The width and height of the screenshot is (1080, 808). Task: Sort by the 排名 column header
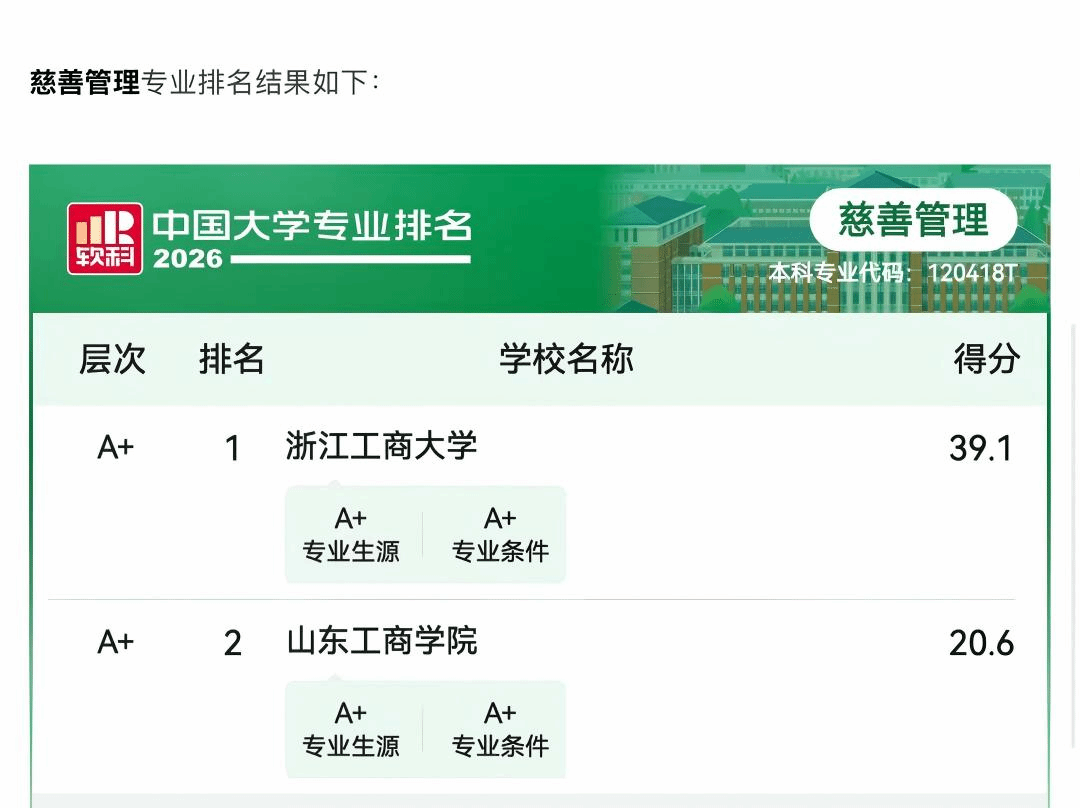[x=231, y=359]
